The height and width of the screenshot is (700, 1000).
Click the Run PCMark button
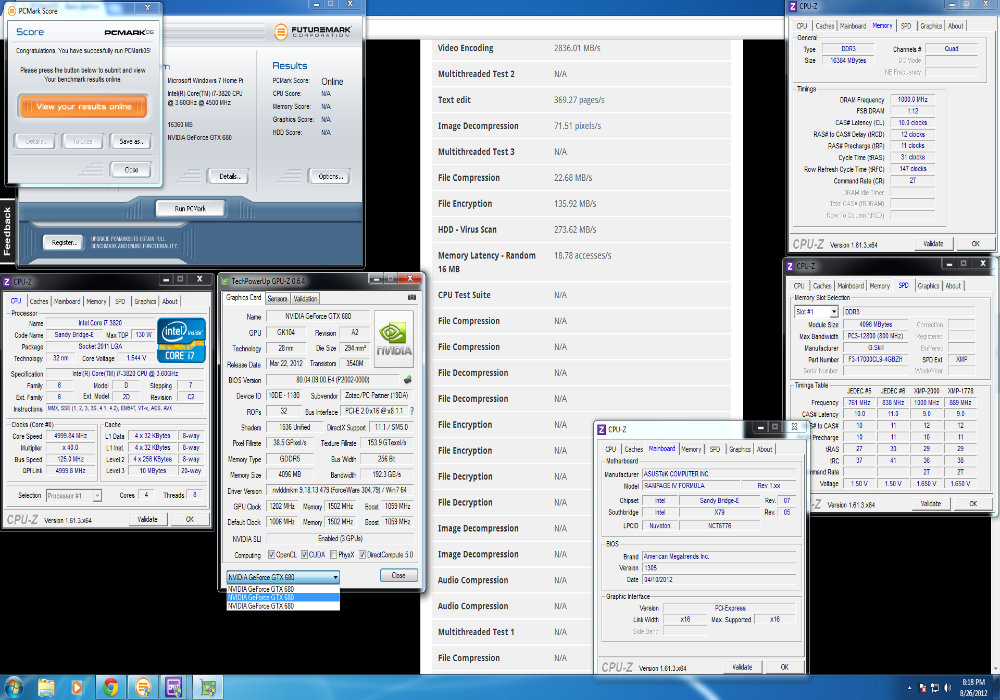coord(190,208)
